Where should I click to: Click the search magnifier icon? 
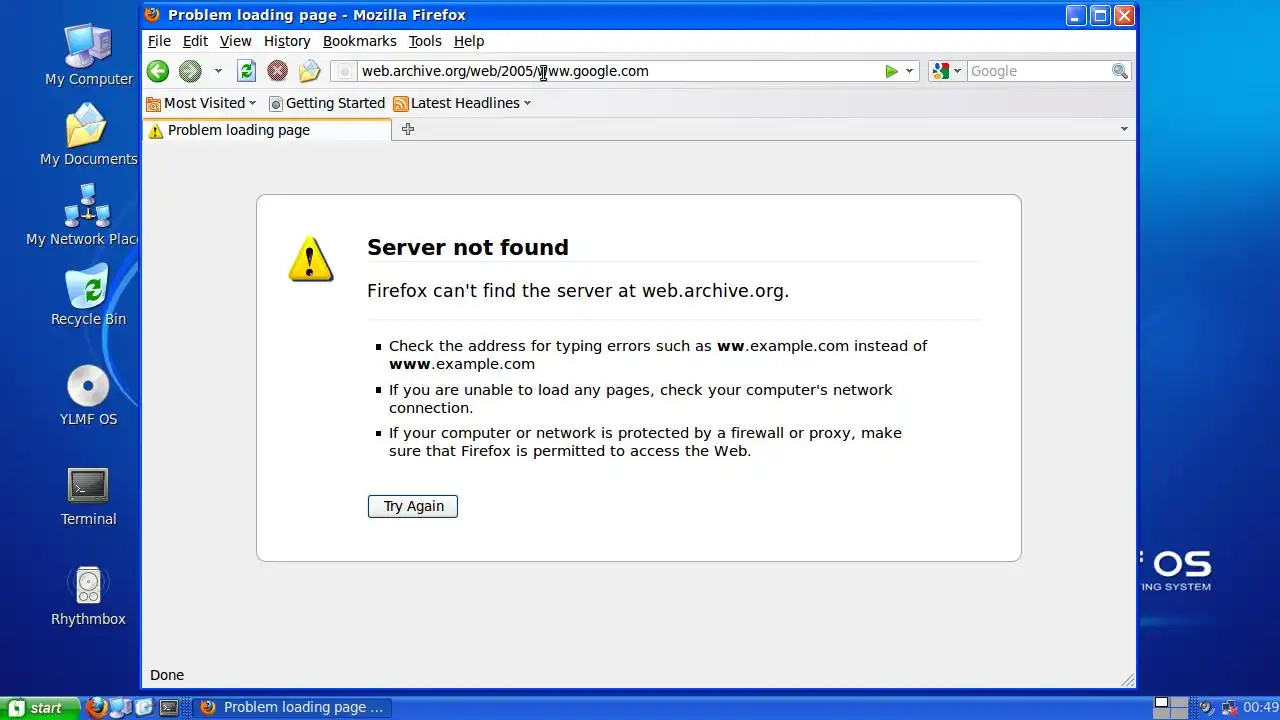[x=1120, y=71]
